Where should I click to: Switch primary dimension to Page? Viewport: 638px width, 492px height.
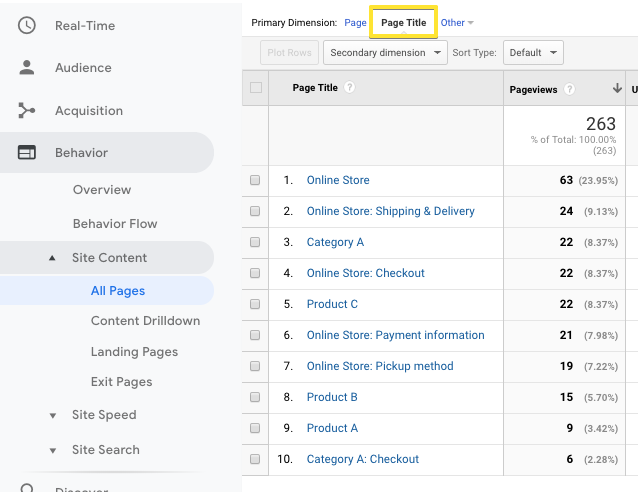(355, 22)
